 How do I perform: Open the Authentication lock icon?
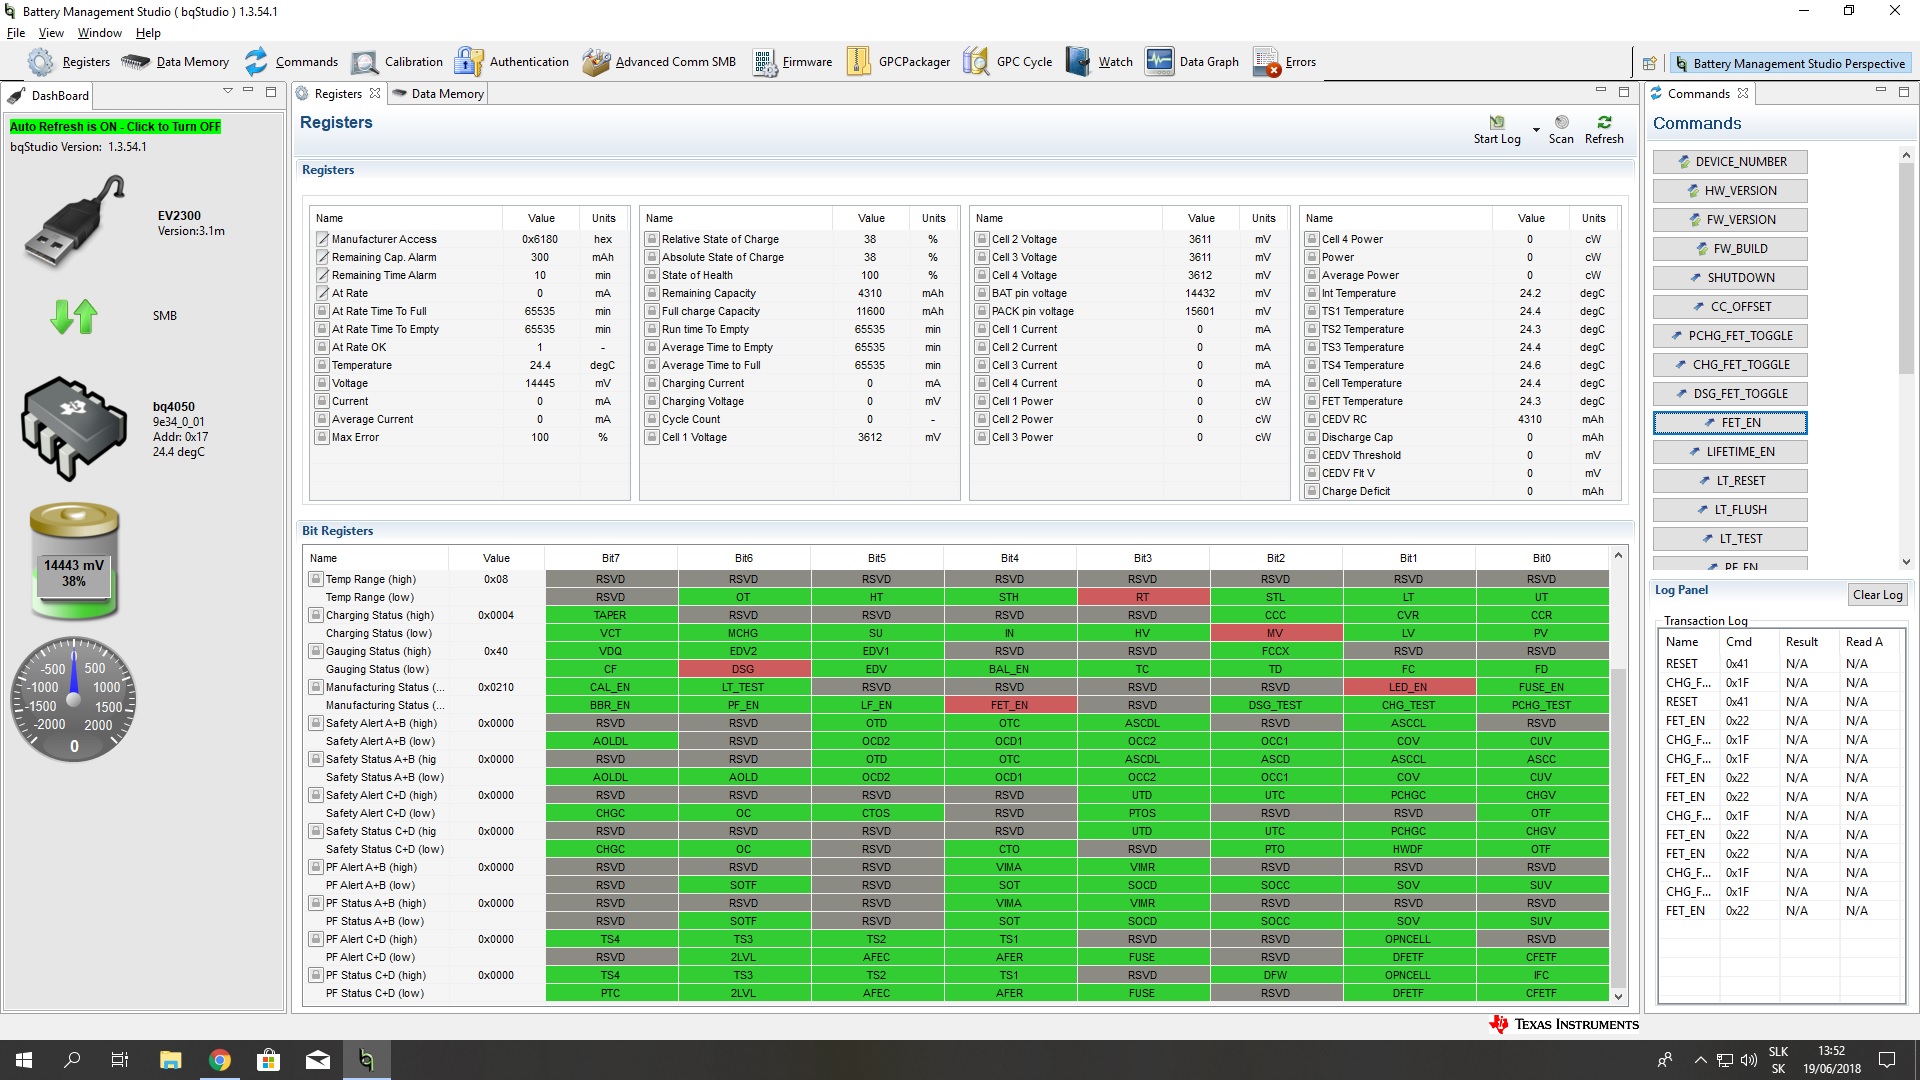coord(469,62)
